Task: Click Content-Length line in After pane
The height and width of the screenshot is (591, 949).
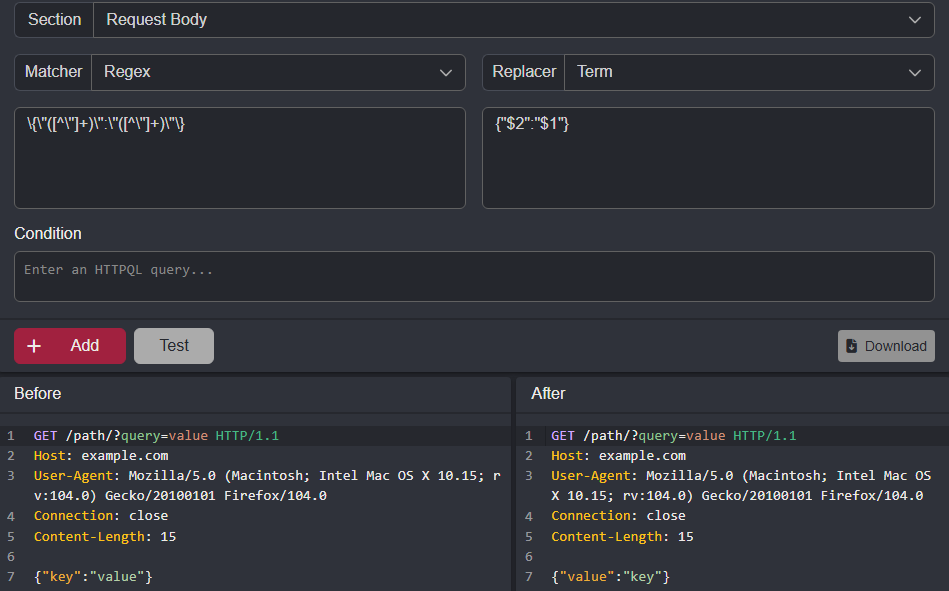Action: [x=622, y=537]
